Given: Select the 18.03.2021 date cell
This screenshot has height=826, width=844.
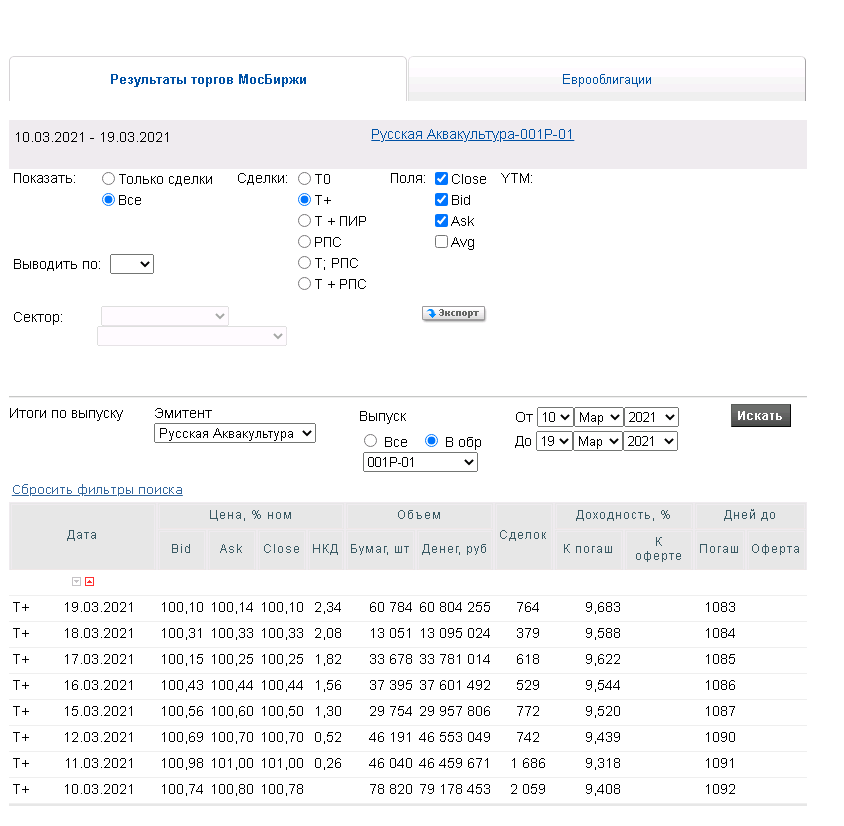Looking at the screenshot, I should pos(99,633).
